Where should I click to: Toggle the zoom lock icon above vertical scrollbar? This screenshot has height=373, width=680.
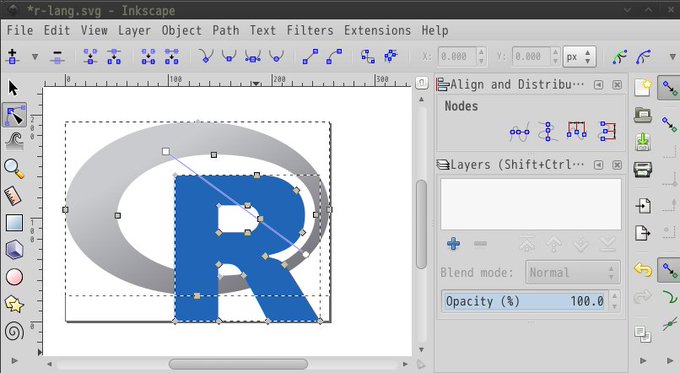pyautogui.click(x=422, y=82)
